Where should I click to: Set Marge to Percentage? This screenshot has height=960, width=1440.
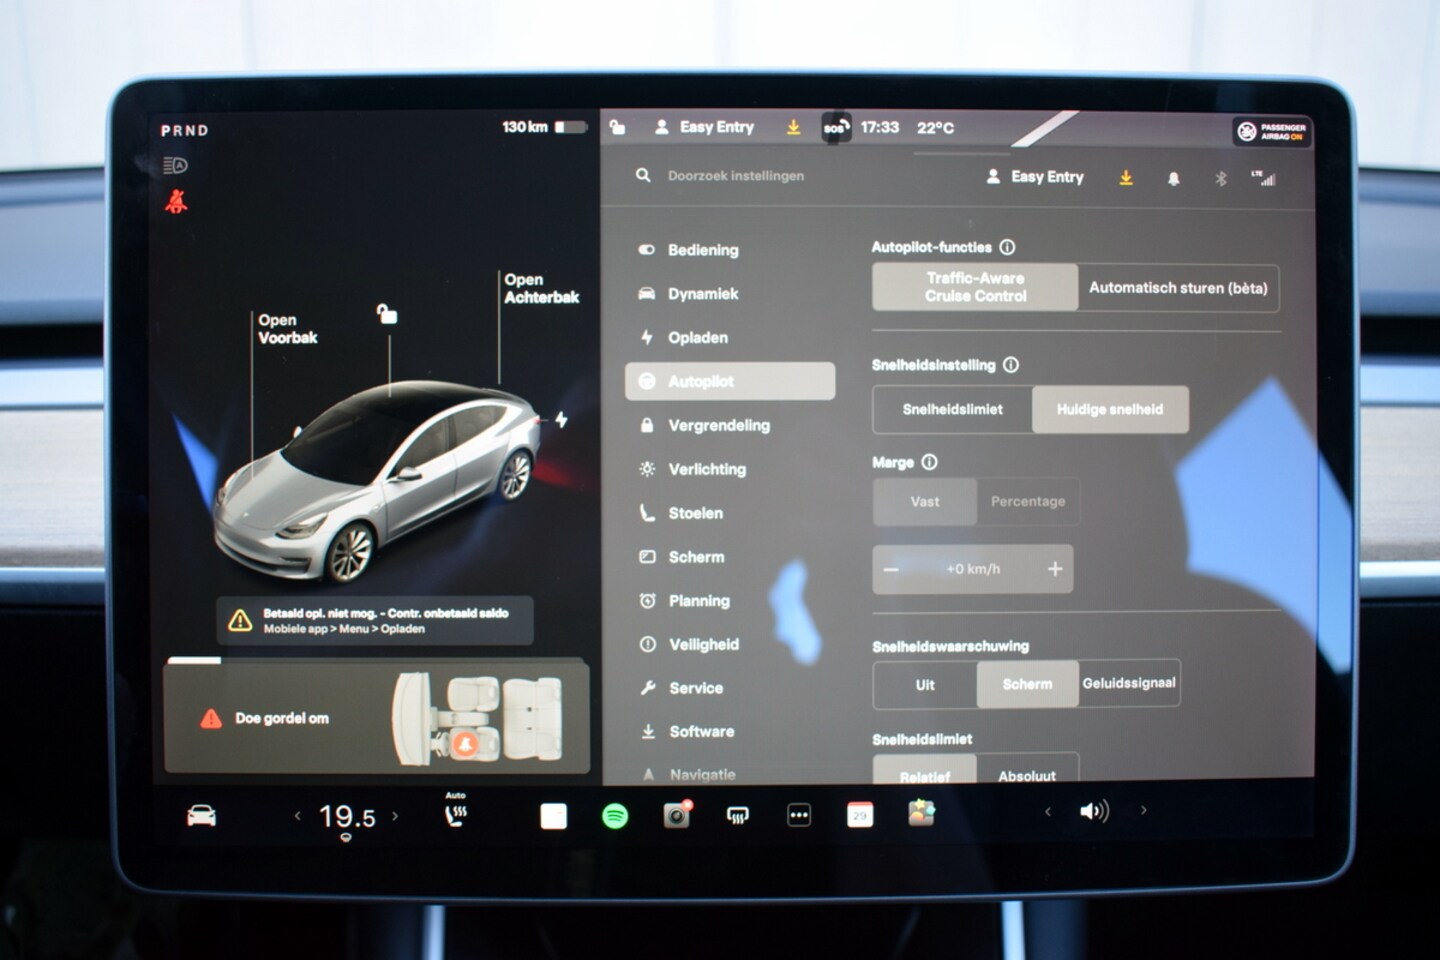1028,501
